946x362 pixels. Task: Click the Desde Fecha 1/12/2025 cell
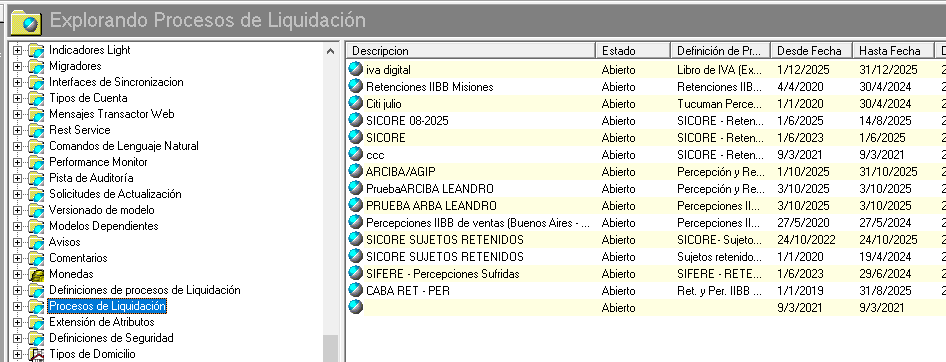(803, 70)
